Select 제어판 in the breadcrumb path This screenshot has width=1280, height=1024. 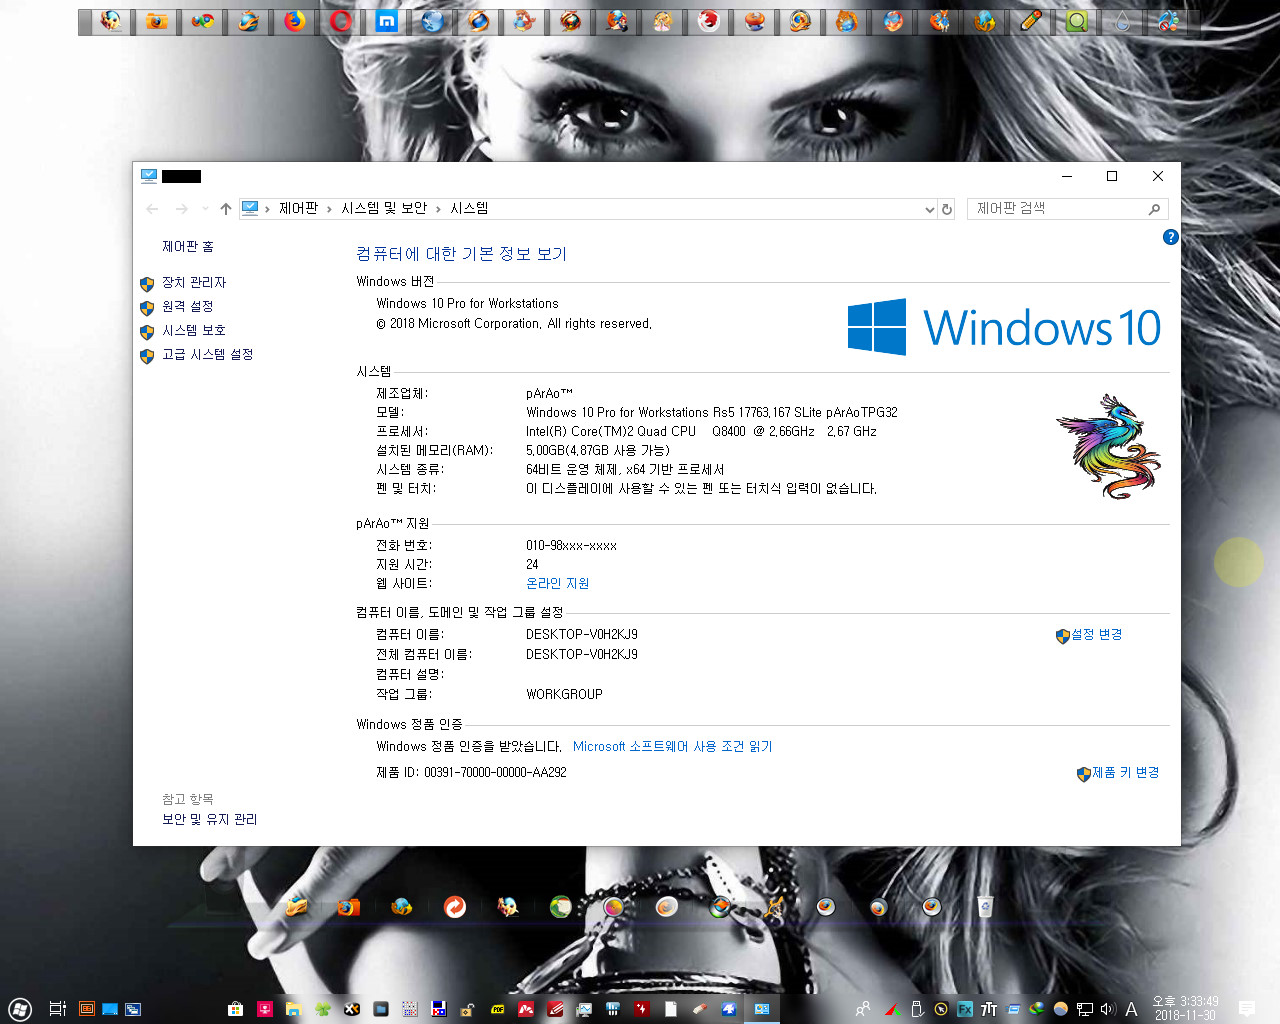(298, 208)
